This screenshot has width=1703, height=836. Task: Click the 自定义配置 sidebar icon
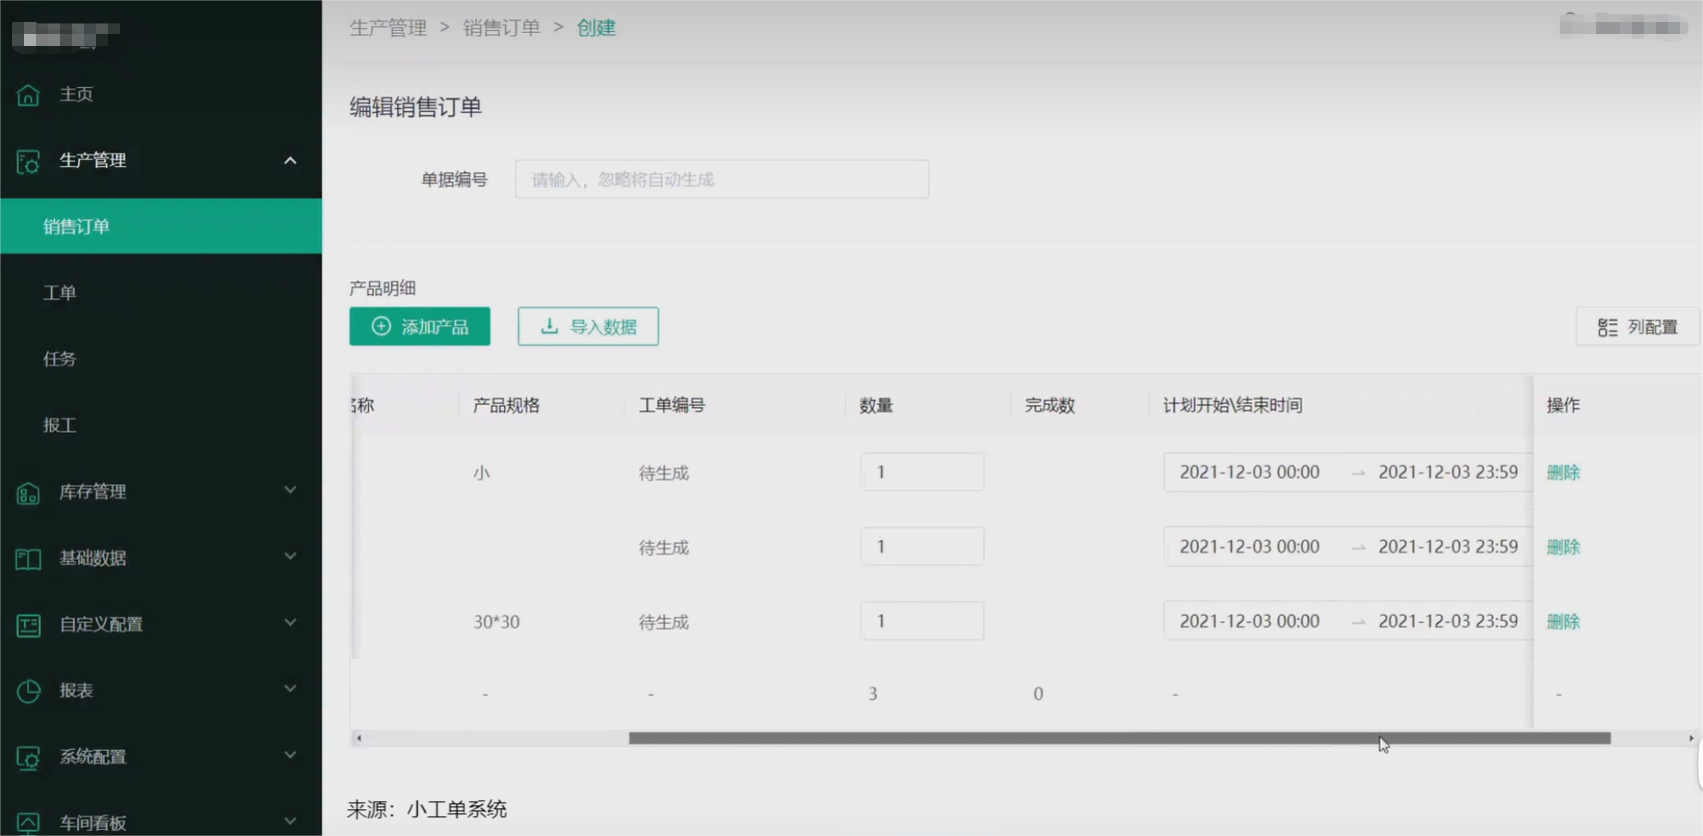[x=28, y=625]
